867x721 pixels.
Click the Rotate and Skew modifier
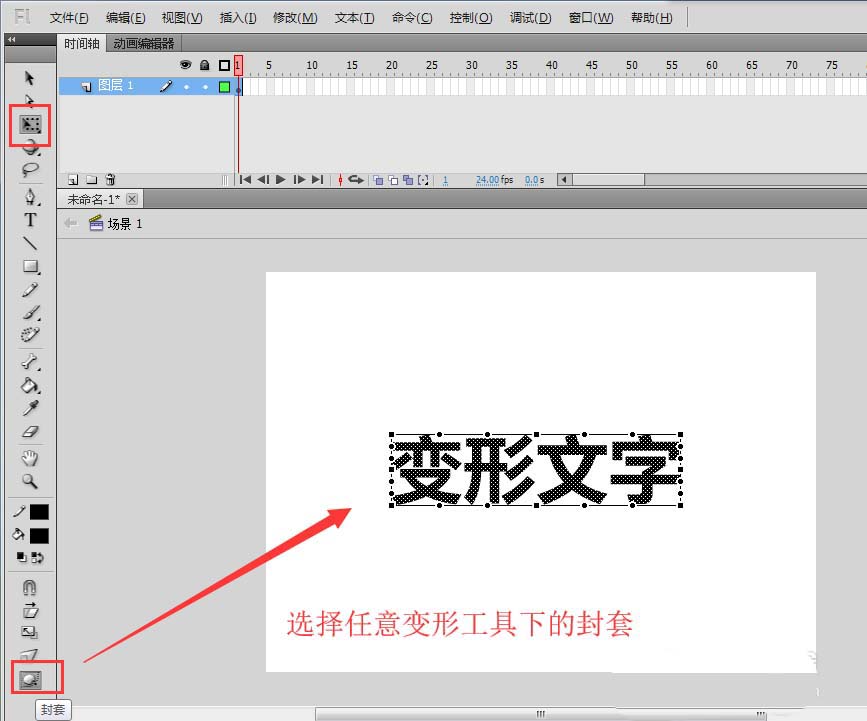tap(30, 610)
